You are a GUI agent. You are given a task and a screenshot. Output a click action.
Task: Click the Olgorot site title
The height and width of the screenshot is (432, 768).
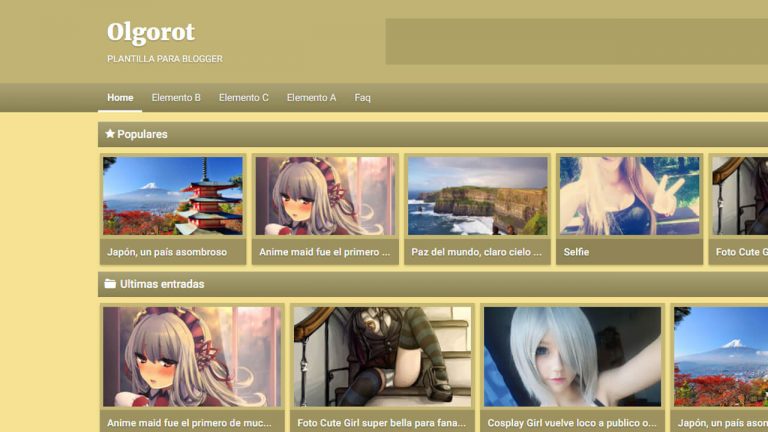coord(151,33)
